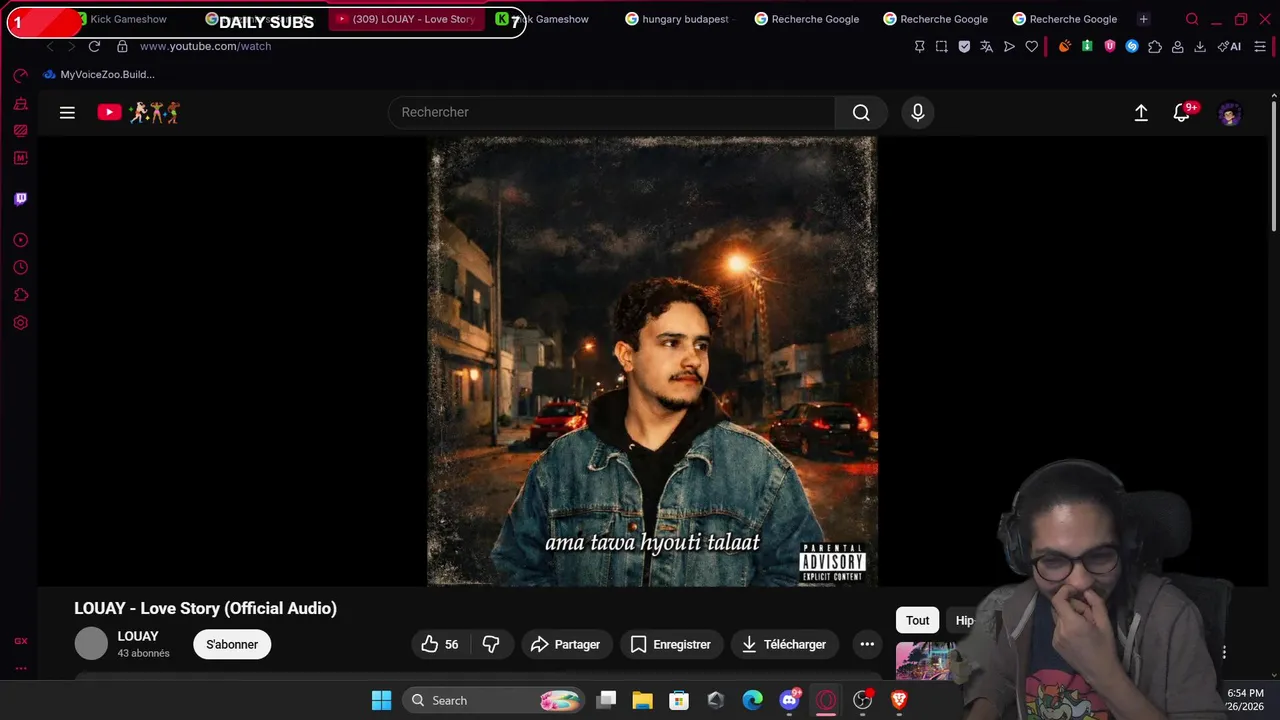Open File Explorer from taskbar
The image size is (1280, 720).
(x=642, y=700)
